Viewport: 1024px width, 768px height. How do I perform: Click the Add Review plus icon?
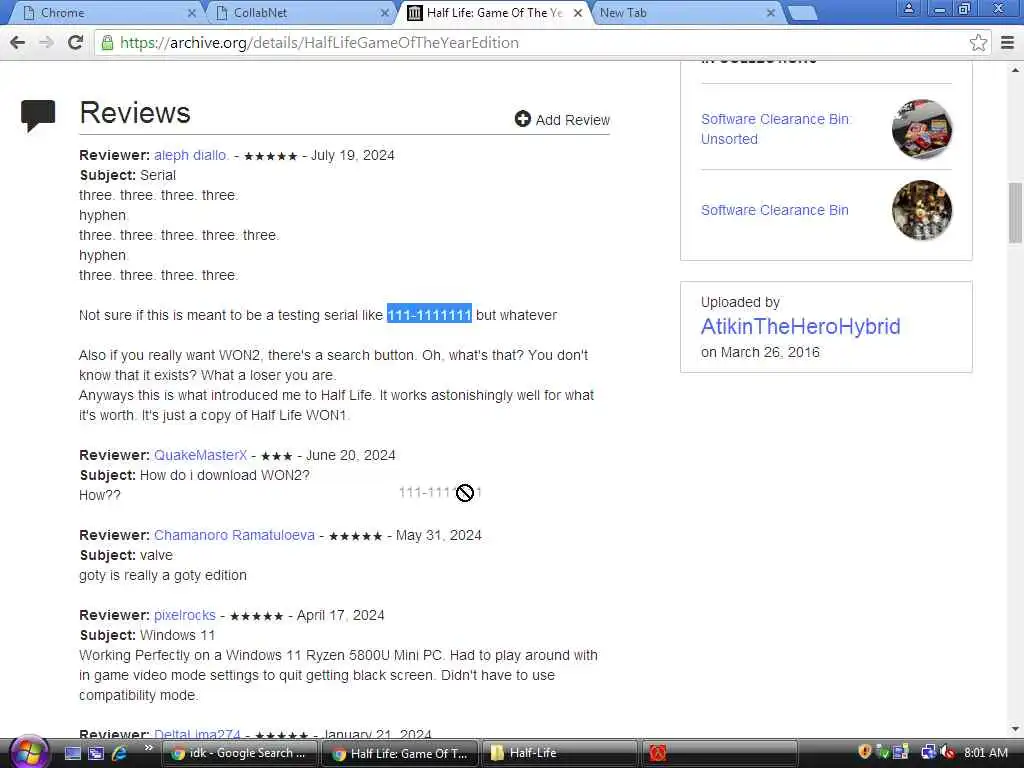(x=522, y=119)
